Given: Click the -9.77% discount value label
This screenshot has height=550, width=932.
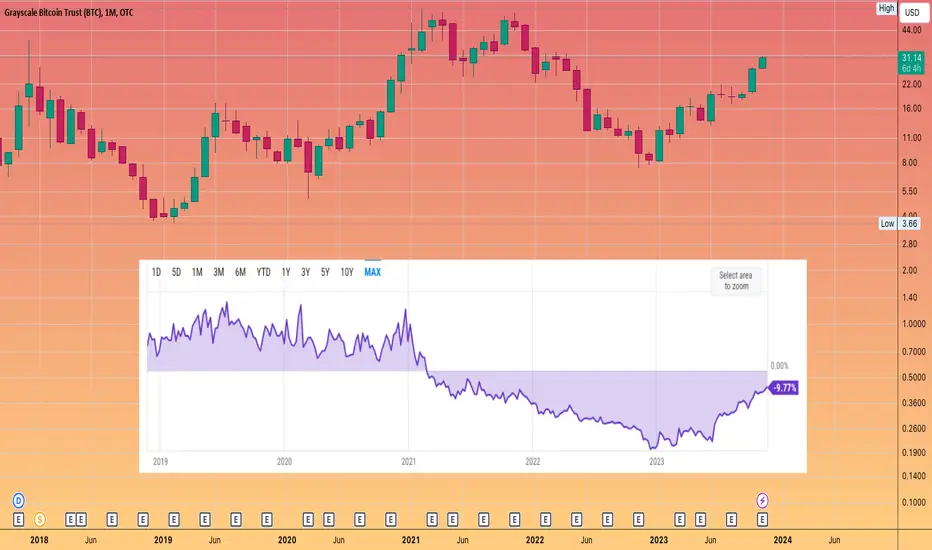Looking at the screenshot, I should pyautogui.click(x=785, y=388).
